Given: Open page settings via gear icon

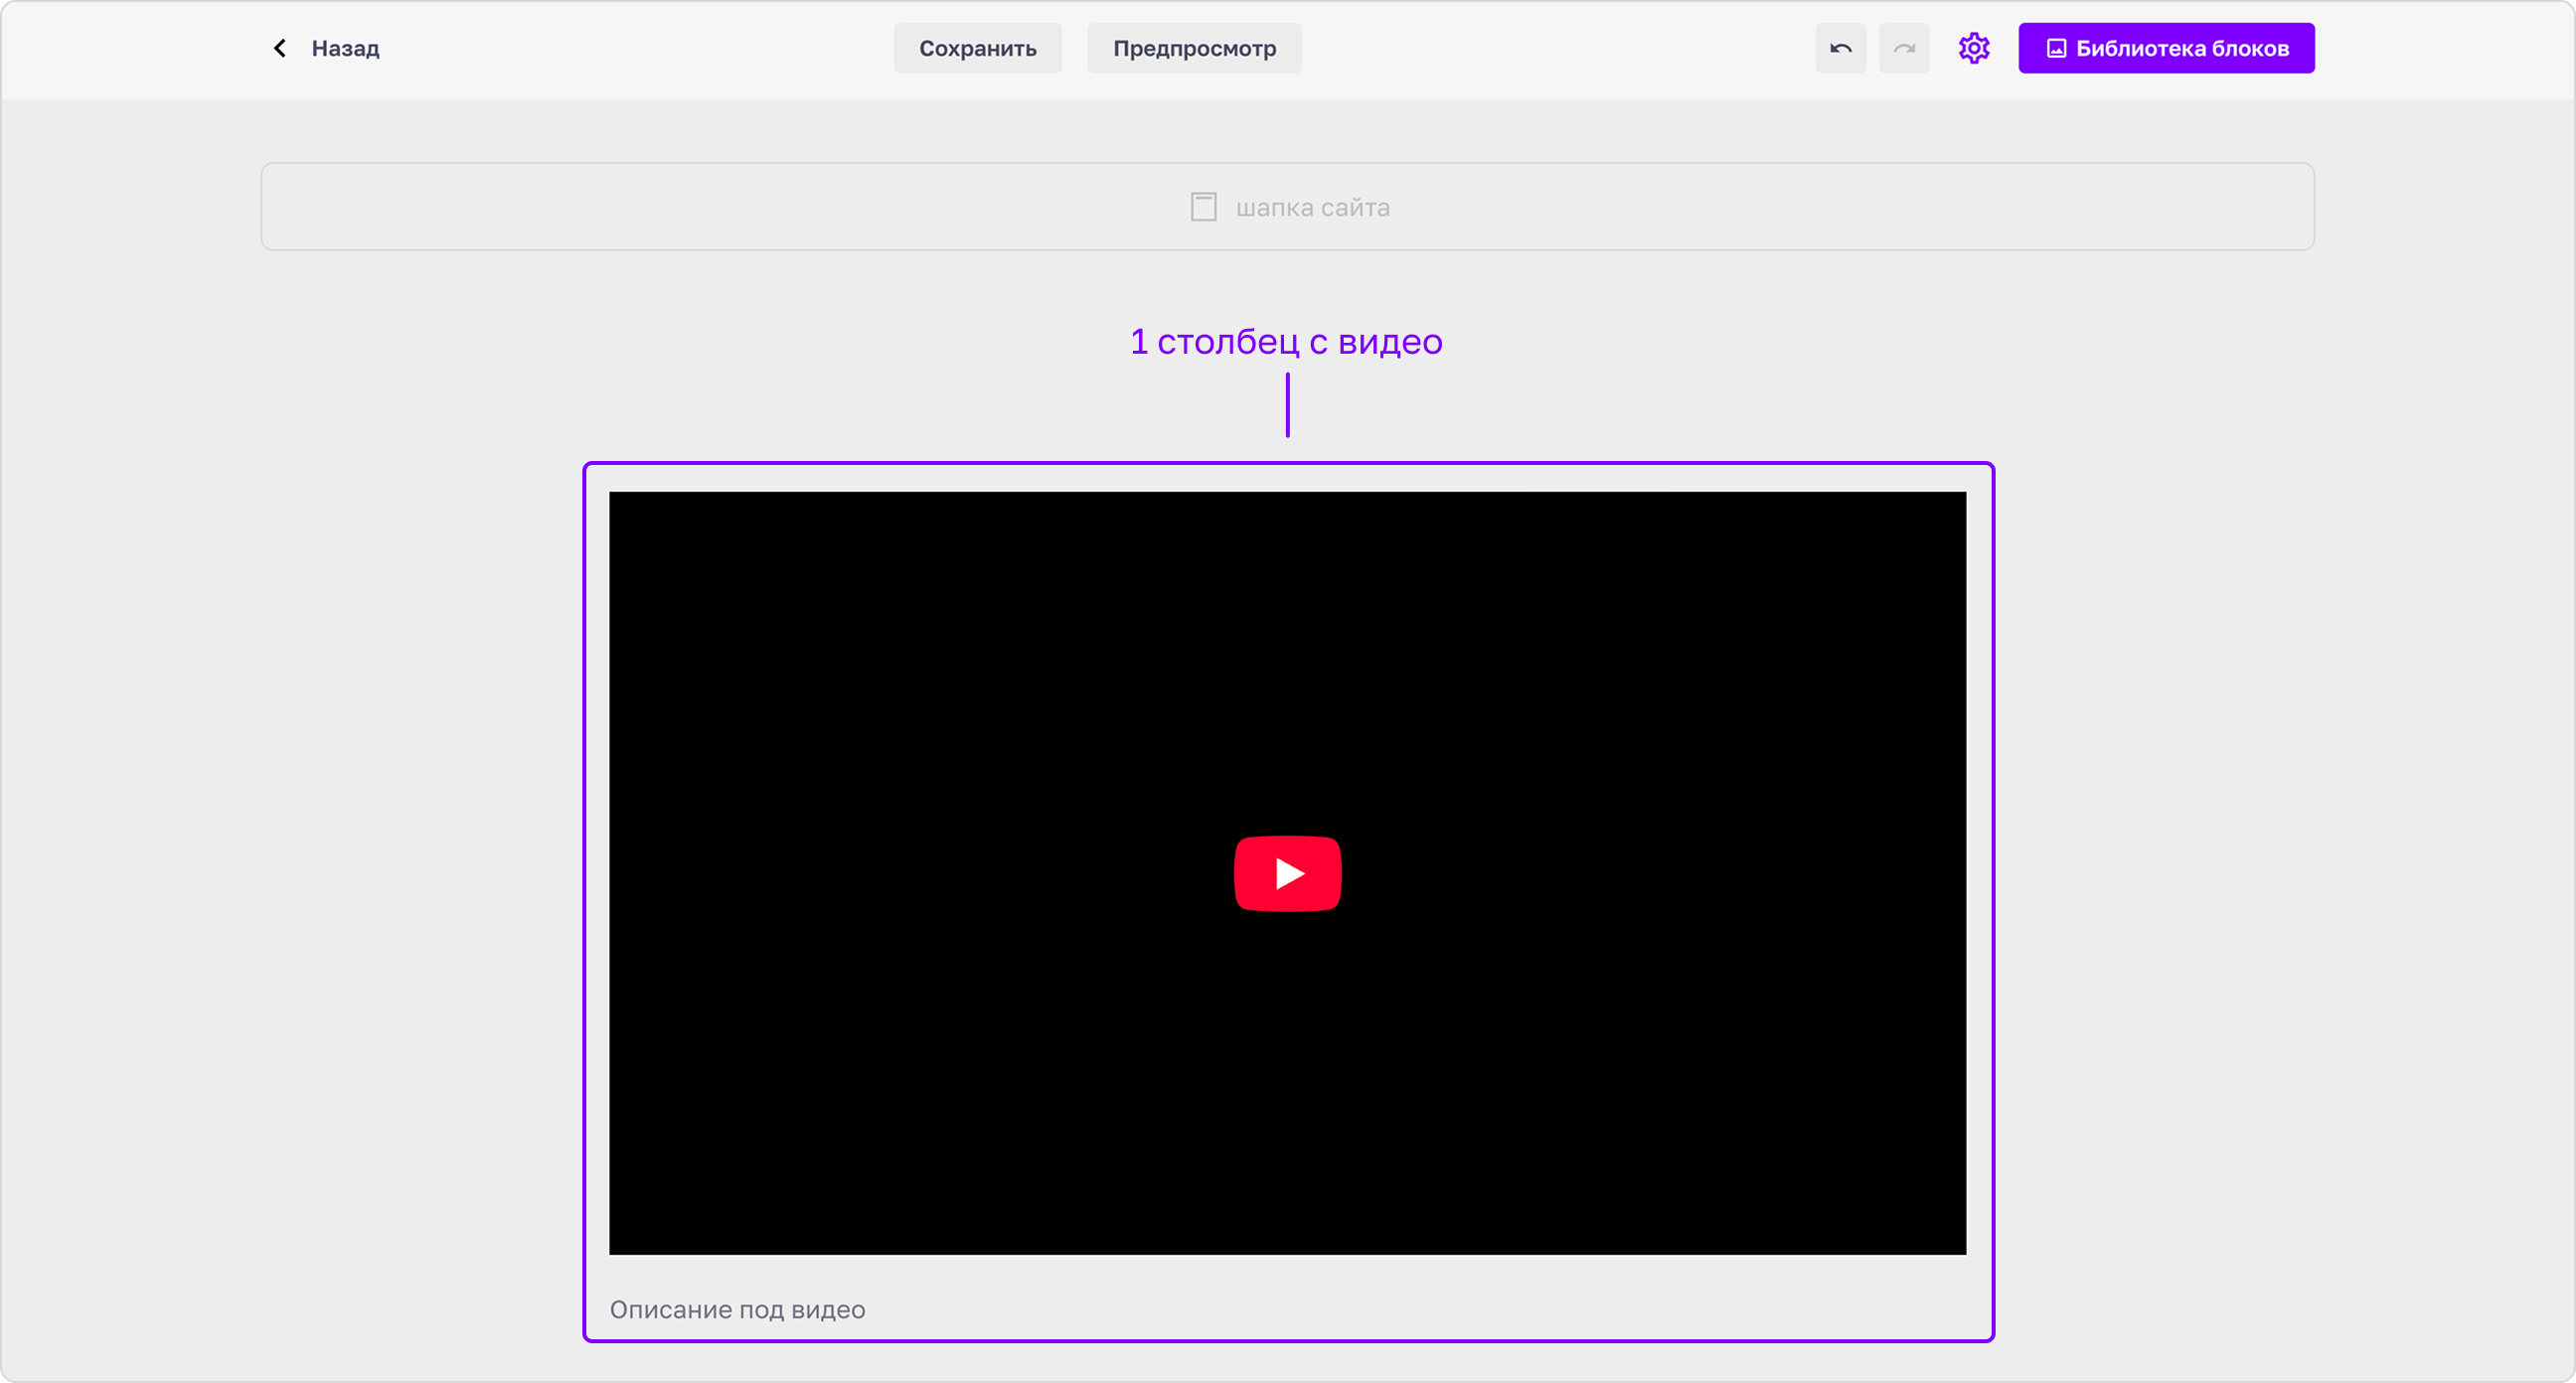Looking at the screenshot, I should pyautogui.click(x=1973, y=48).
